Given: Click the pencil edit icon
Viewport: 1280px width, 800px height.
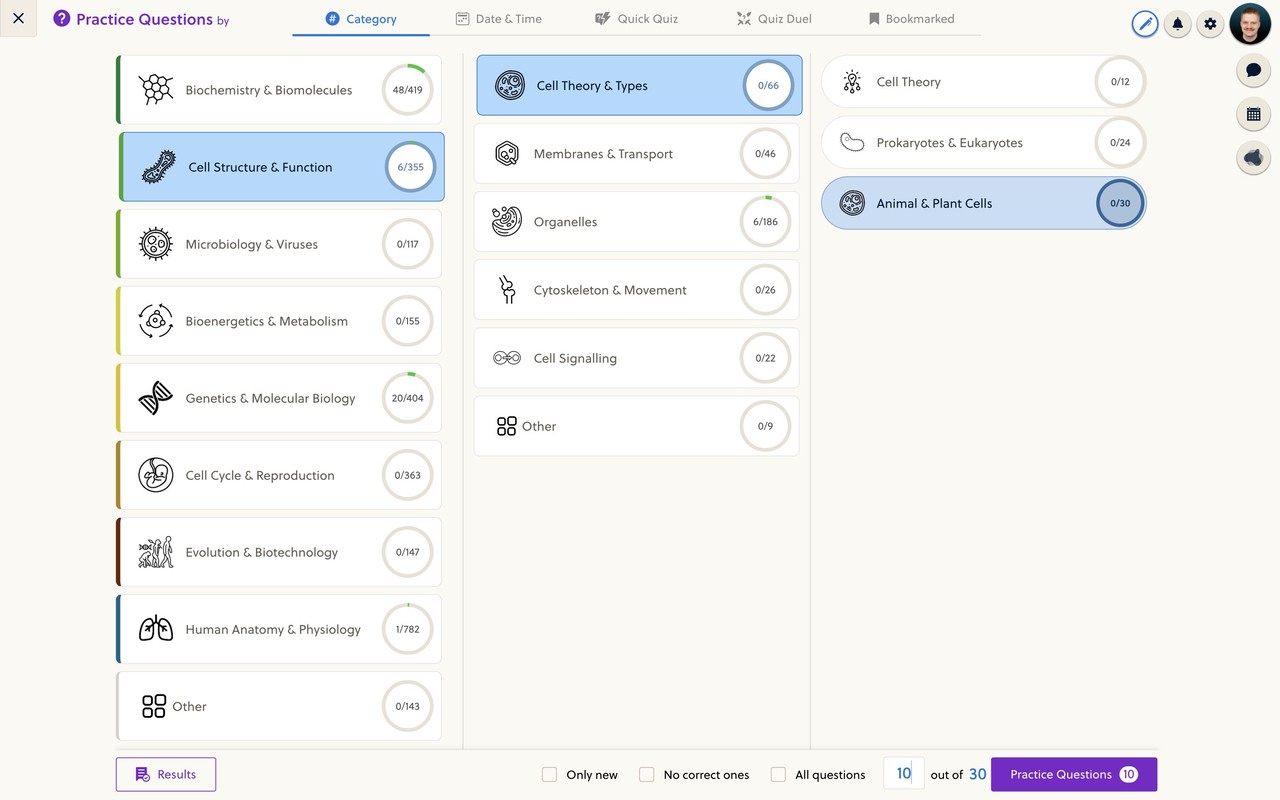Looking at the screenshot, I should point(1145,24).
